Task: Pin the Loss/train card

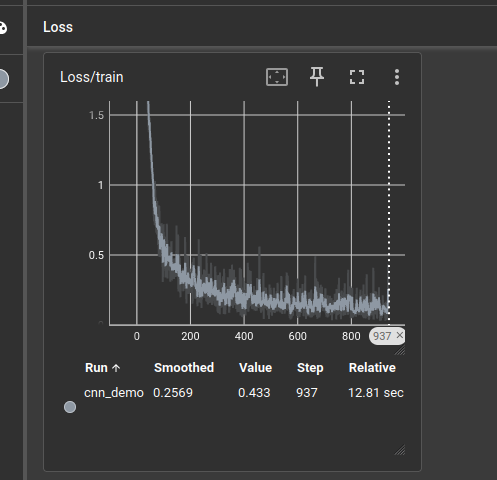Action: (x=317, y=77)
